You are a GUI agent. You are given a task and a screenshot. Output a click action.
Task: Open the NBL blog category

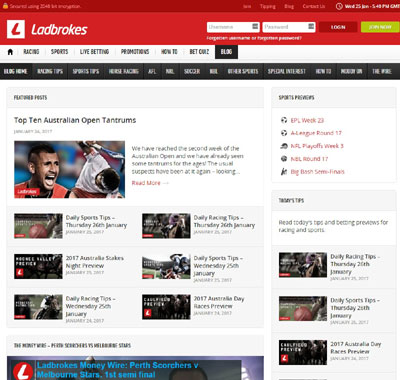pyautogui.click(x=214, y=71)
